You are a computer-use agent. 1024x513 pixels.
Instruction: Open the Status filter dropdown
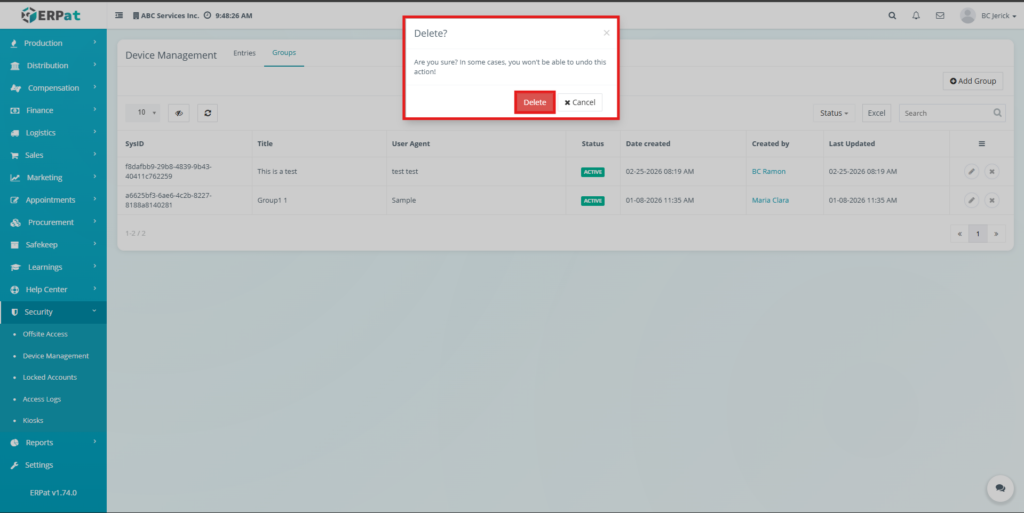click(x=834, y=113)
